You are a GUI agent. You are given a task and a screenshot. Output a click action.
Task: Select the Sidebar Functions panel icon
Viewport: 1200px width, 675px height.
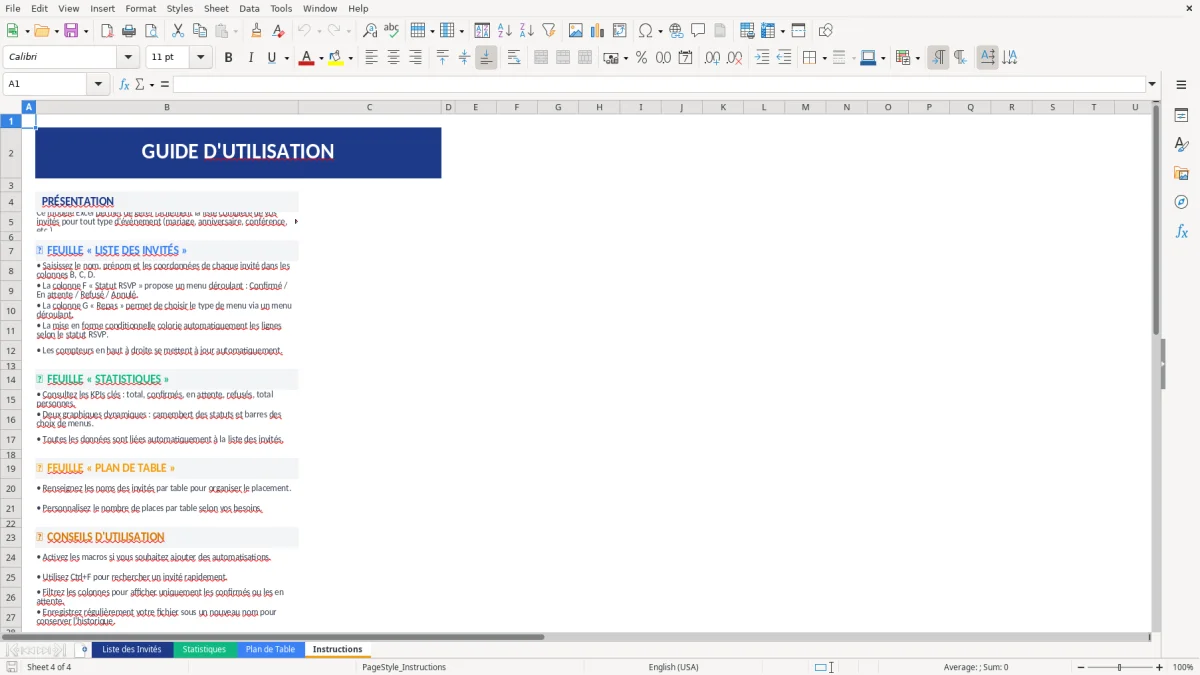1182,231
